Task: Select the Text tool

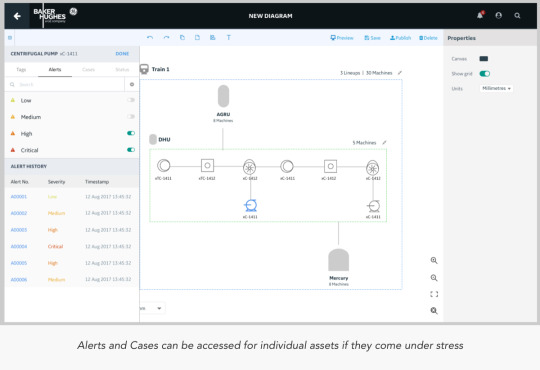Action: coord(228,38)
